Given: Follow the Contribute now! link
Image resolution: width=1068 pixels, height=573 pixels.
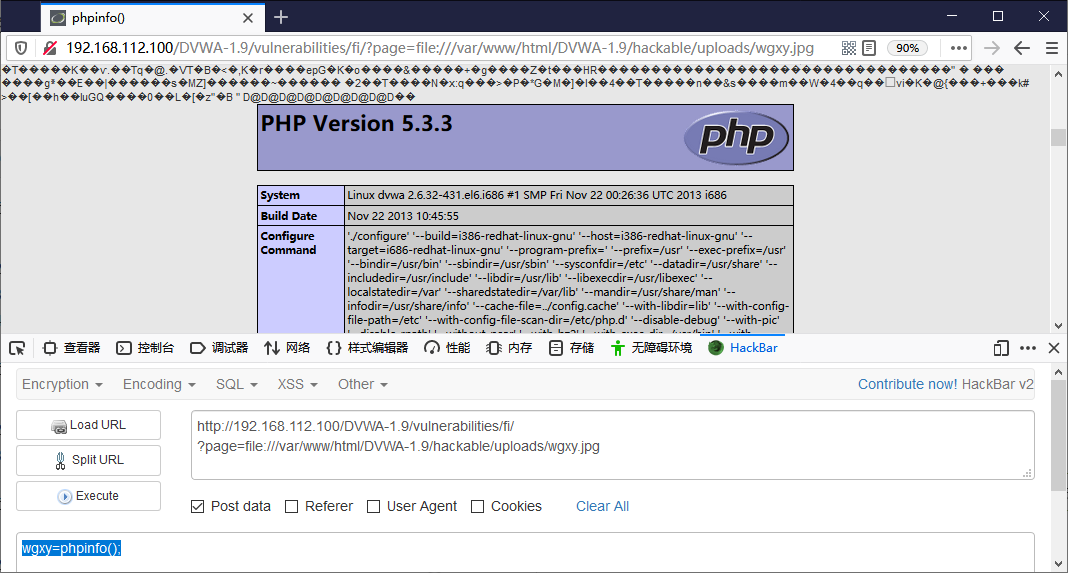Looking at the screenshot, I should tap(907, 384).
